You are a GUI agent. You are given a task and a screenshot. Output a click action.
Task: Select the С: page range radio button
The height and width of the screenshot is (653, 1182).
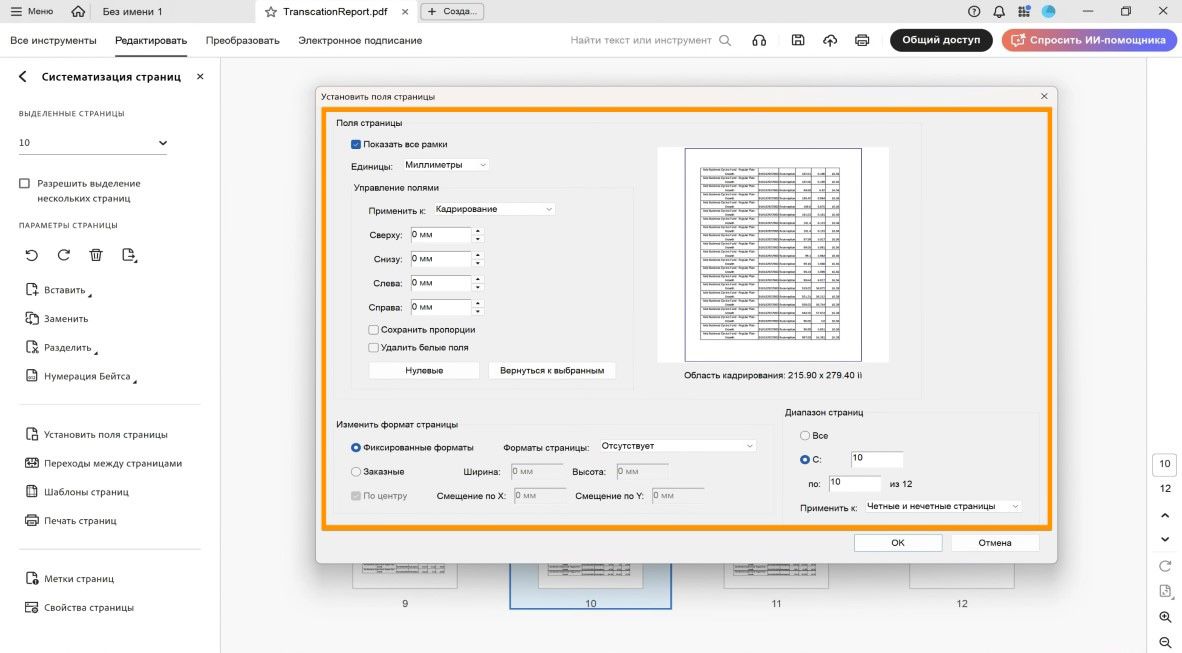(804, 459)
